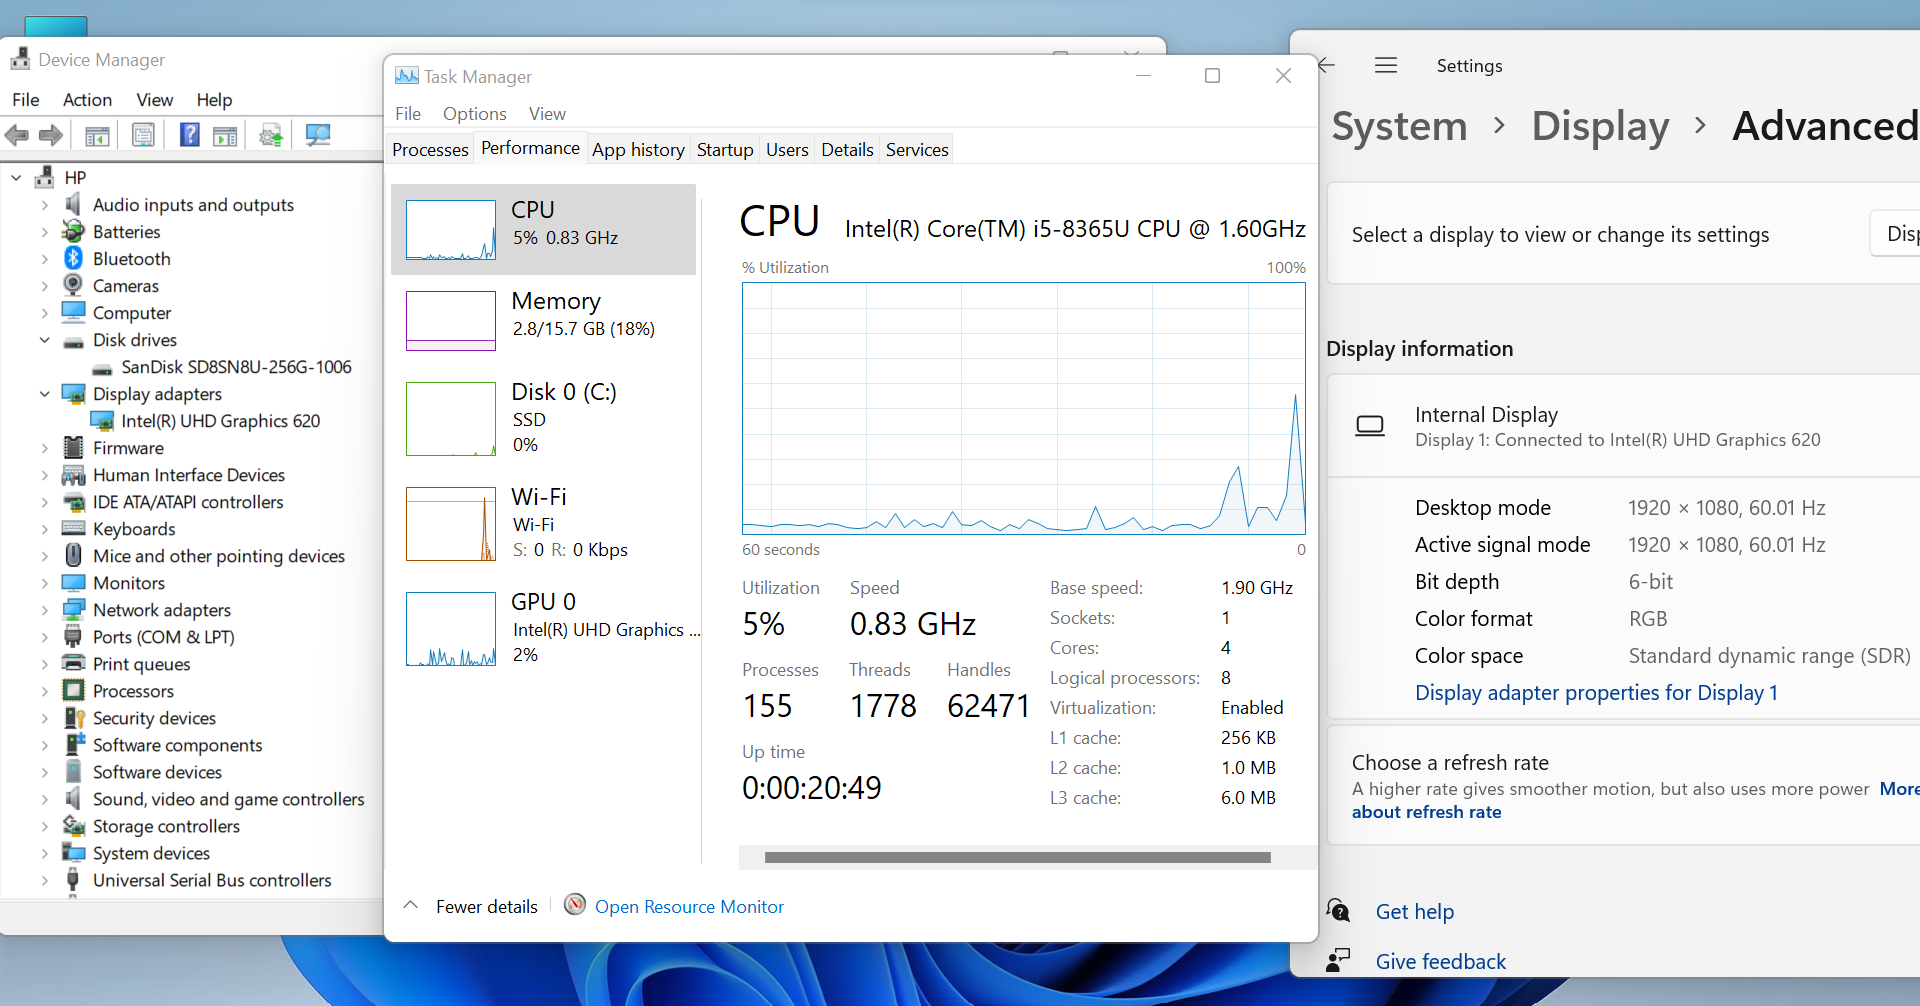The image size is (1920, 1006).
Task: Collapse the Disk drives category
Action: tap(44, 339)
